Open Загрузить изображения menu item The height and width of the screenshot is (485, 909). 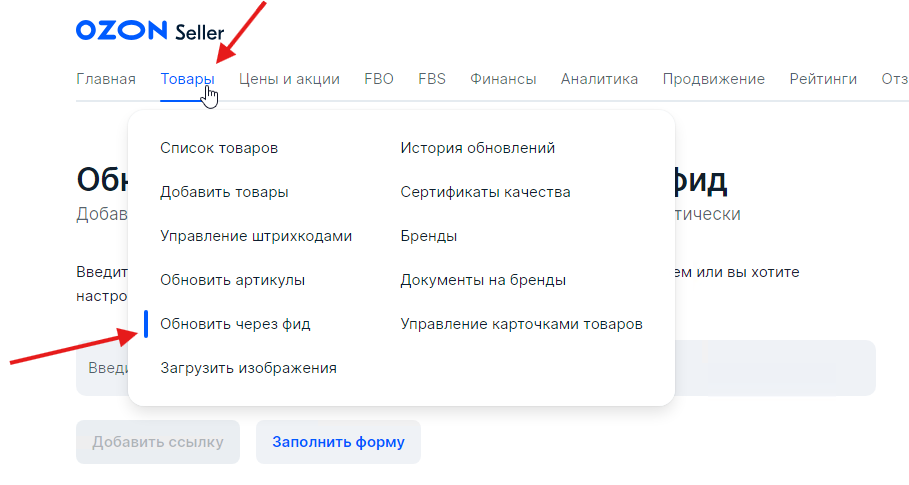[x=249, y=368]
